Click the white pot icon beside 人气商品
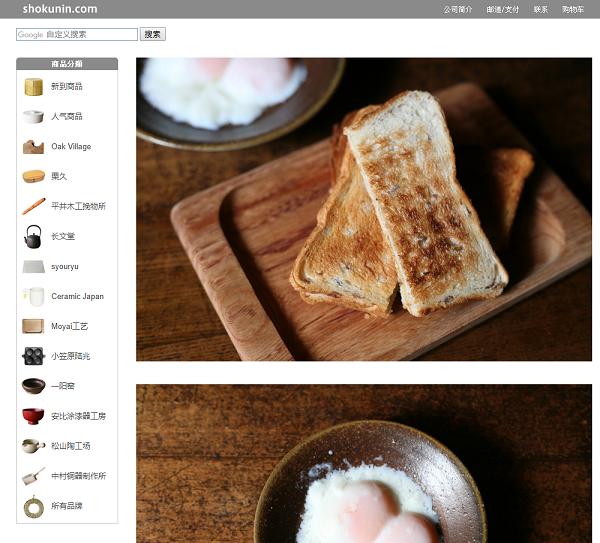 pos(34,116)
